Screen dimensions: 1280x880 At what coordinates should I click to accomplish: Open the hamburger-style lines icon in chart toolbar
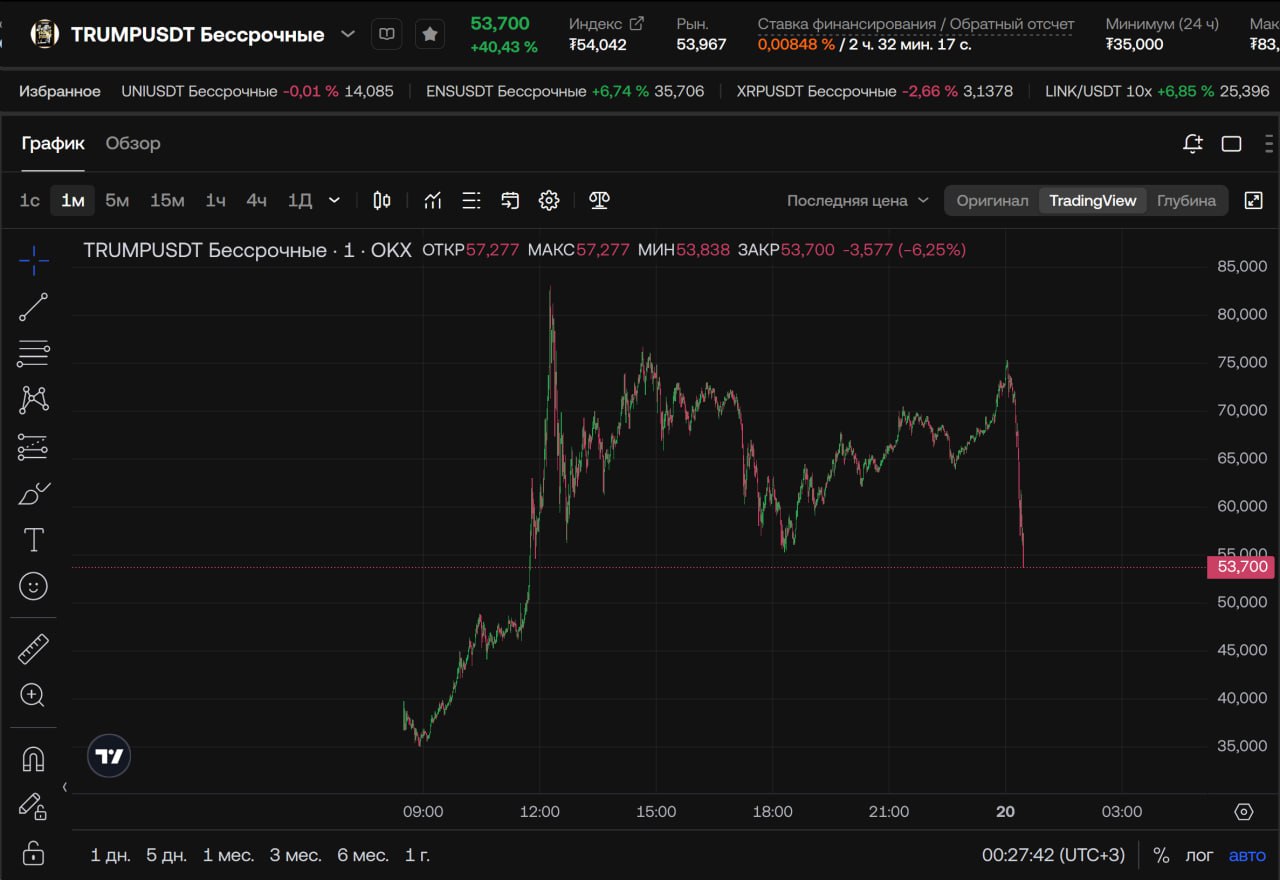tap(471, 200)
